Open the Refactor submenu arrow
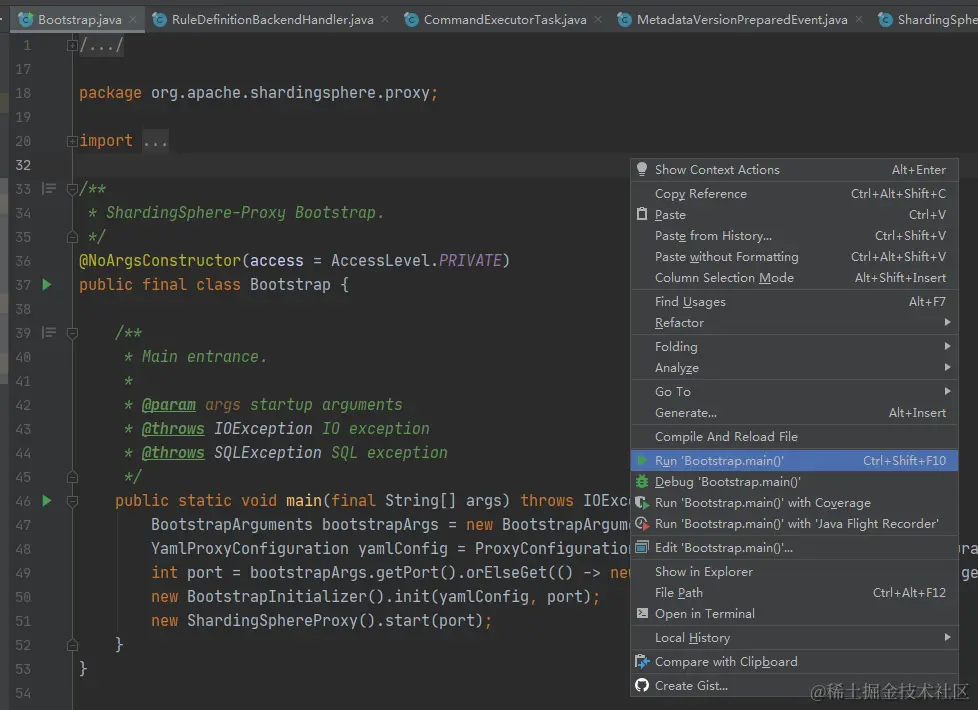978x710 pixels. pyautogui.click(x=947, y=322)
